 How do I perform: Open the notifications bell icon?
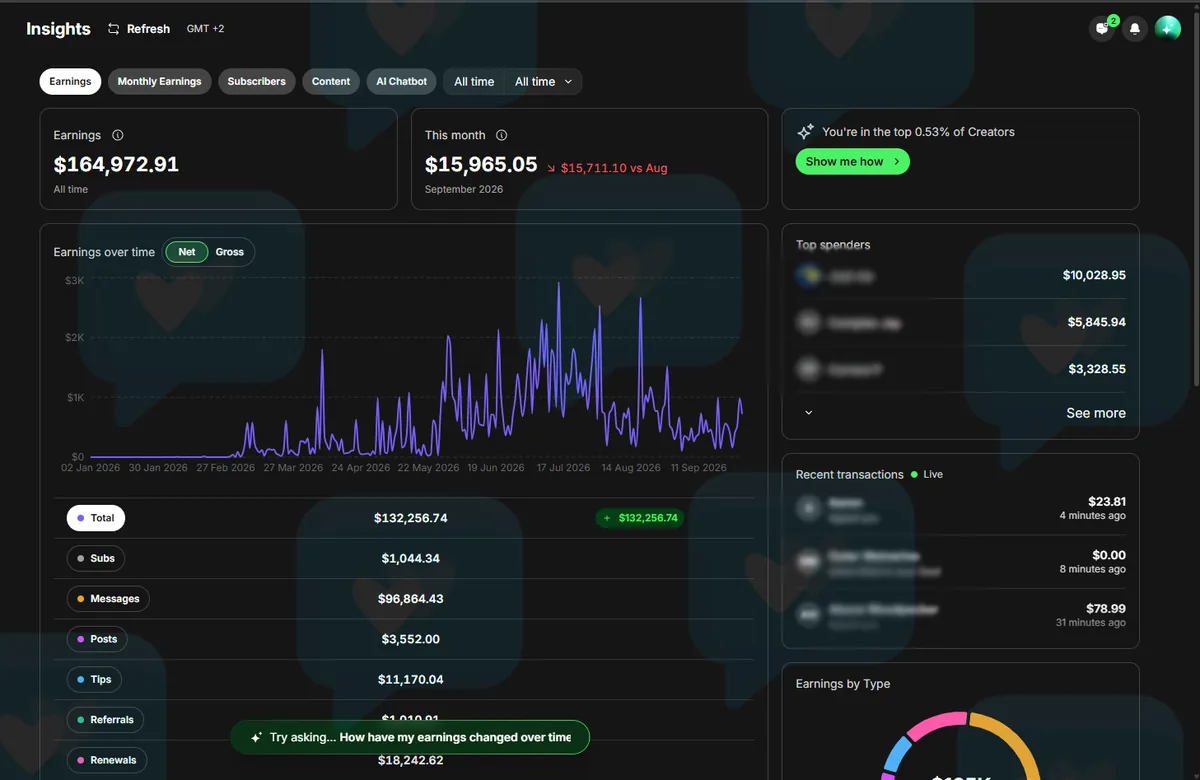tap(1135, 29)
